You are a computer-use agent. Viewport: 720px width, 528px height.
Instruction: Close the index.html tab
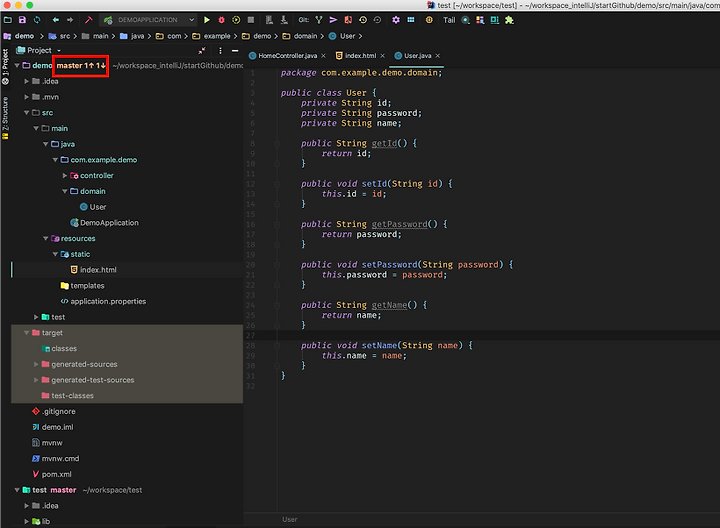[x=382, y=56]
